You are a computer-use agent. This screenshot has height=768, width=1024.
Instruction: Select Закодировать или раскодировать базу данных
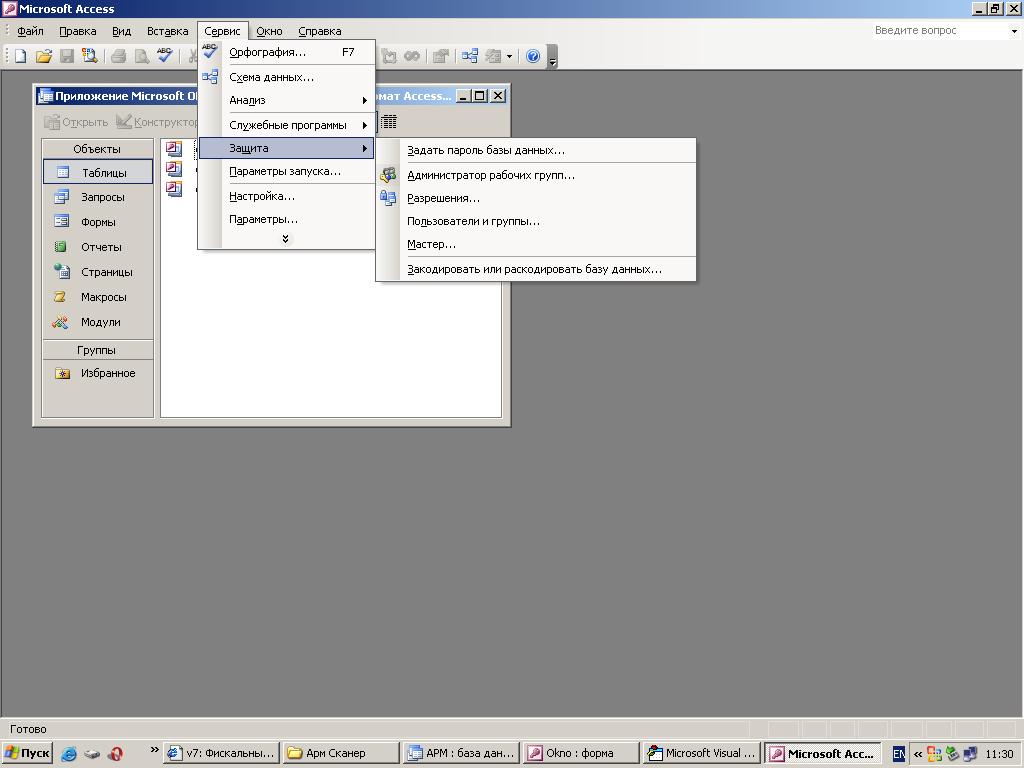coord(536,269)
